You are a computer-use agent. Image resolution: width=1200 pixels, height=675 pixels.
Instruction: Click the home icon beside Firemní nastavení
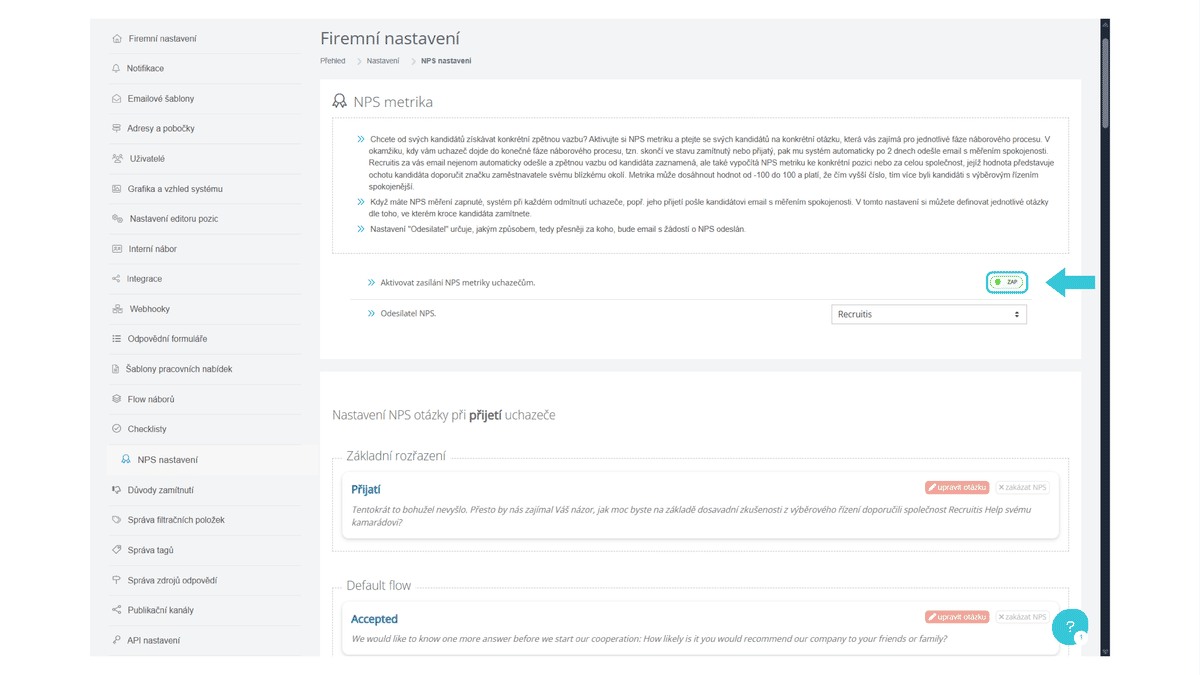click(x=117, y=38)
